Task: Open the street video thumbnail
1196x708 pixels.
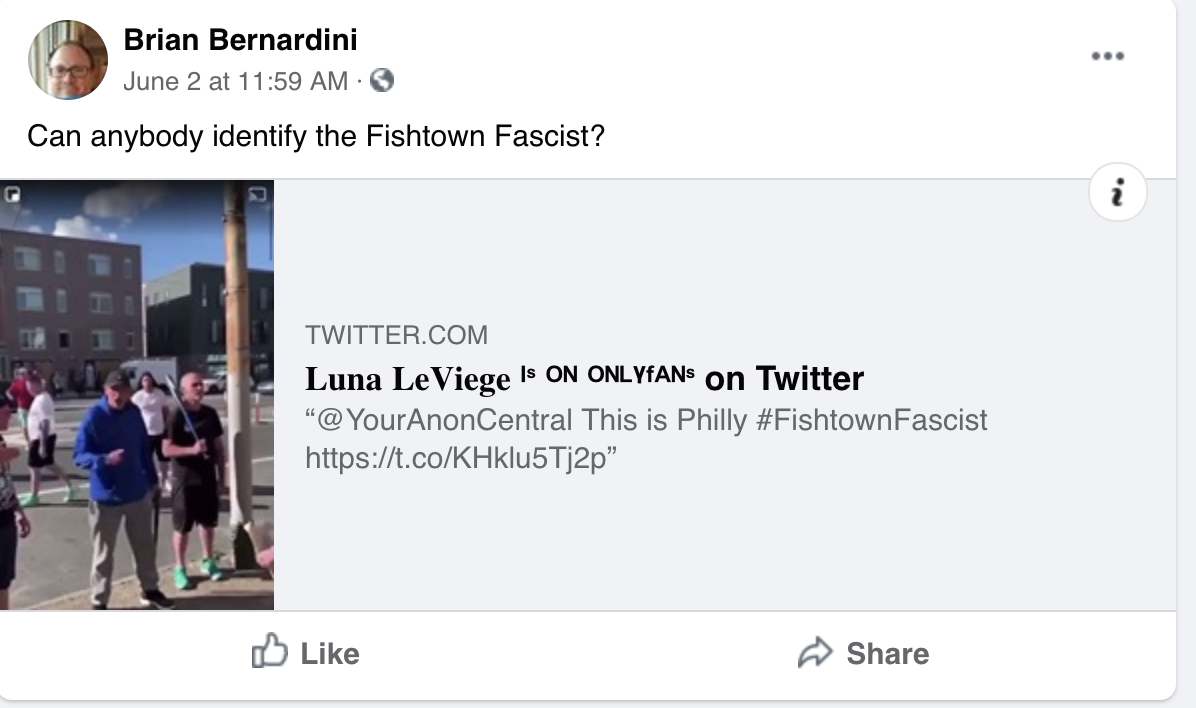Action: 137,395
